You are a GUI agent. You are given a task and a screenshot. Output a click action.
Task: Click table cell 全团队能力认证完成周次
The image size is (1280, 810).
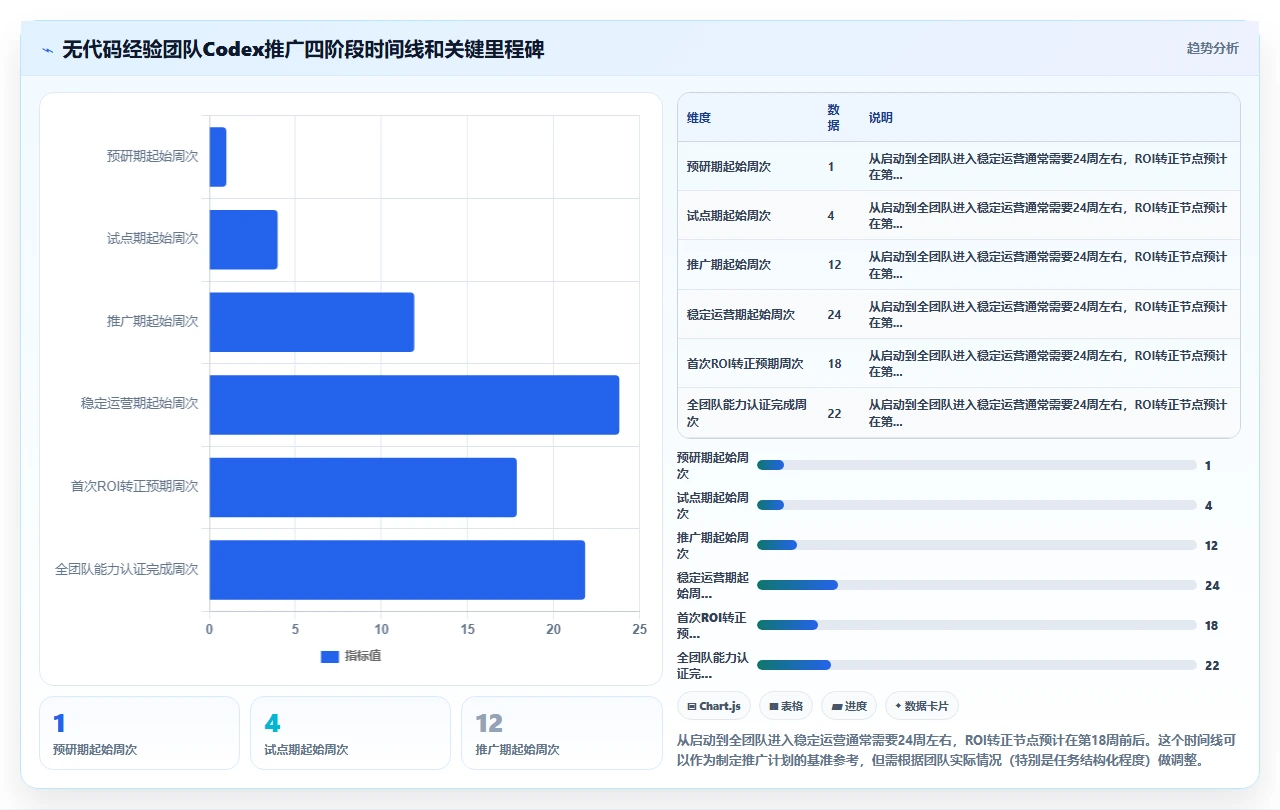pos(748,413)
